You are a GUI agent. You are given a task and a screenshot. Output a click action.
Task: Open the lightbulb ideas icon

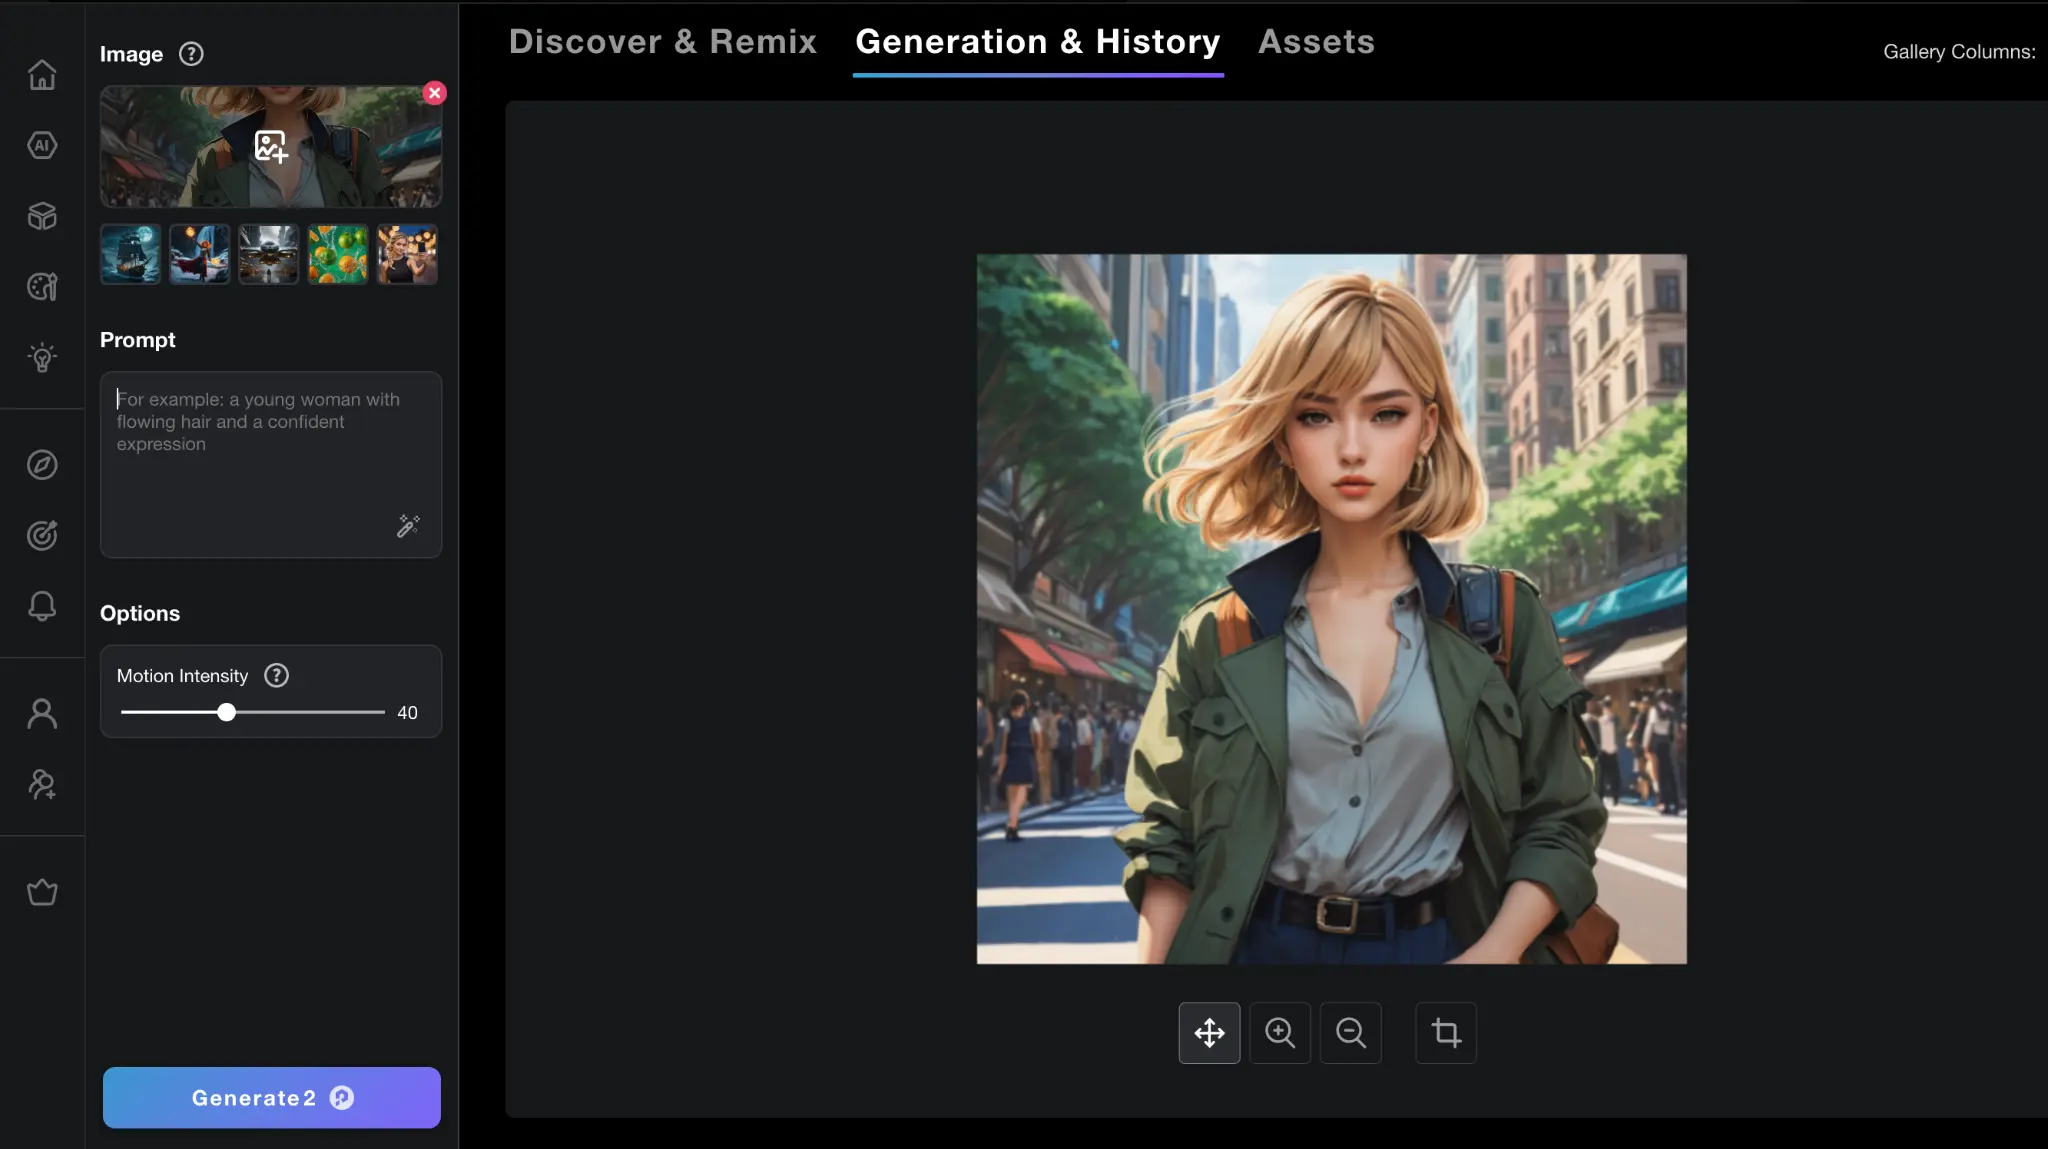[42, 358]
